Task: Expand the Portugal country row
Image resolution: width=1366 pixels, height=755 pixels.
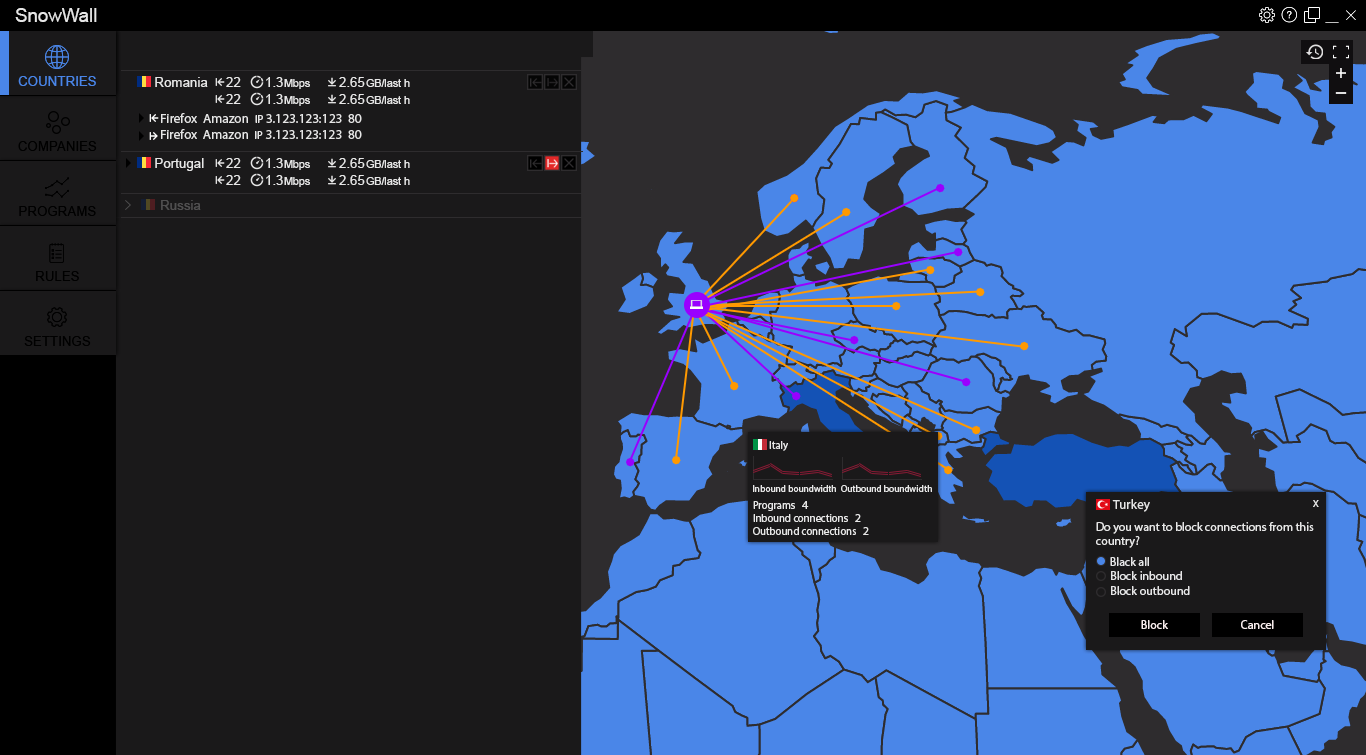Action: [x=128, y=163]
